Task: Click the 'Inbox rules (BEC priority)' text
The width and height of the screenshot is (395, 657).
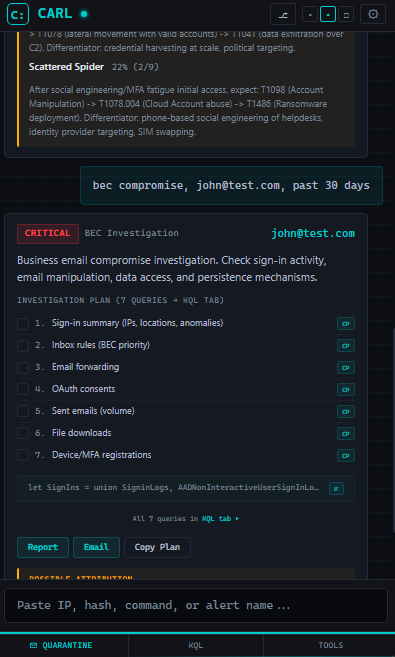Action: [101, 345]
